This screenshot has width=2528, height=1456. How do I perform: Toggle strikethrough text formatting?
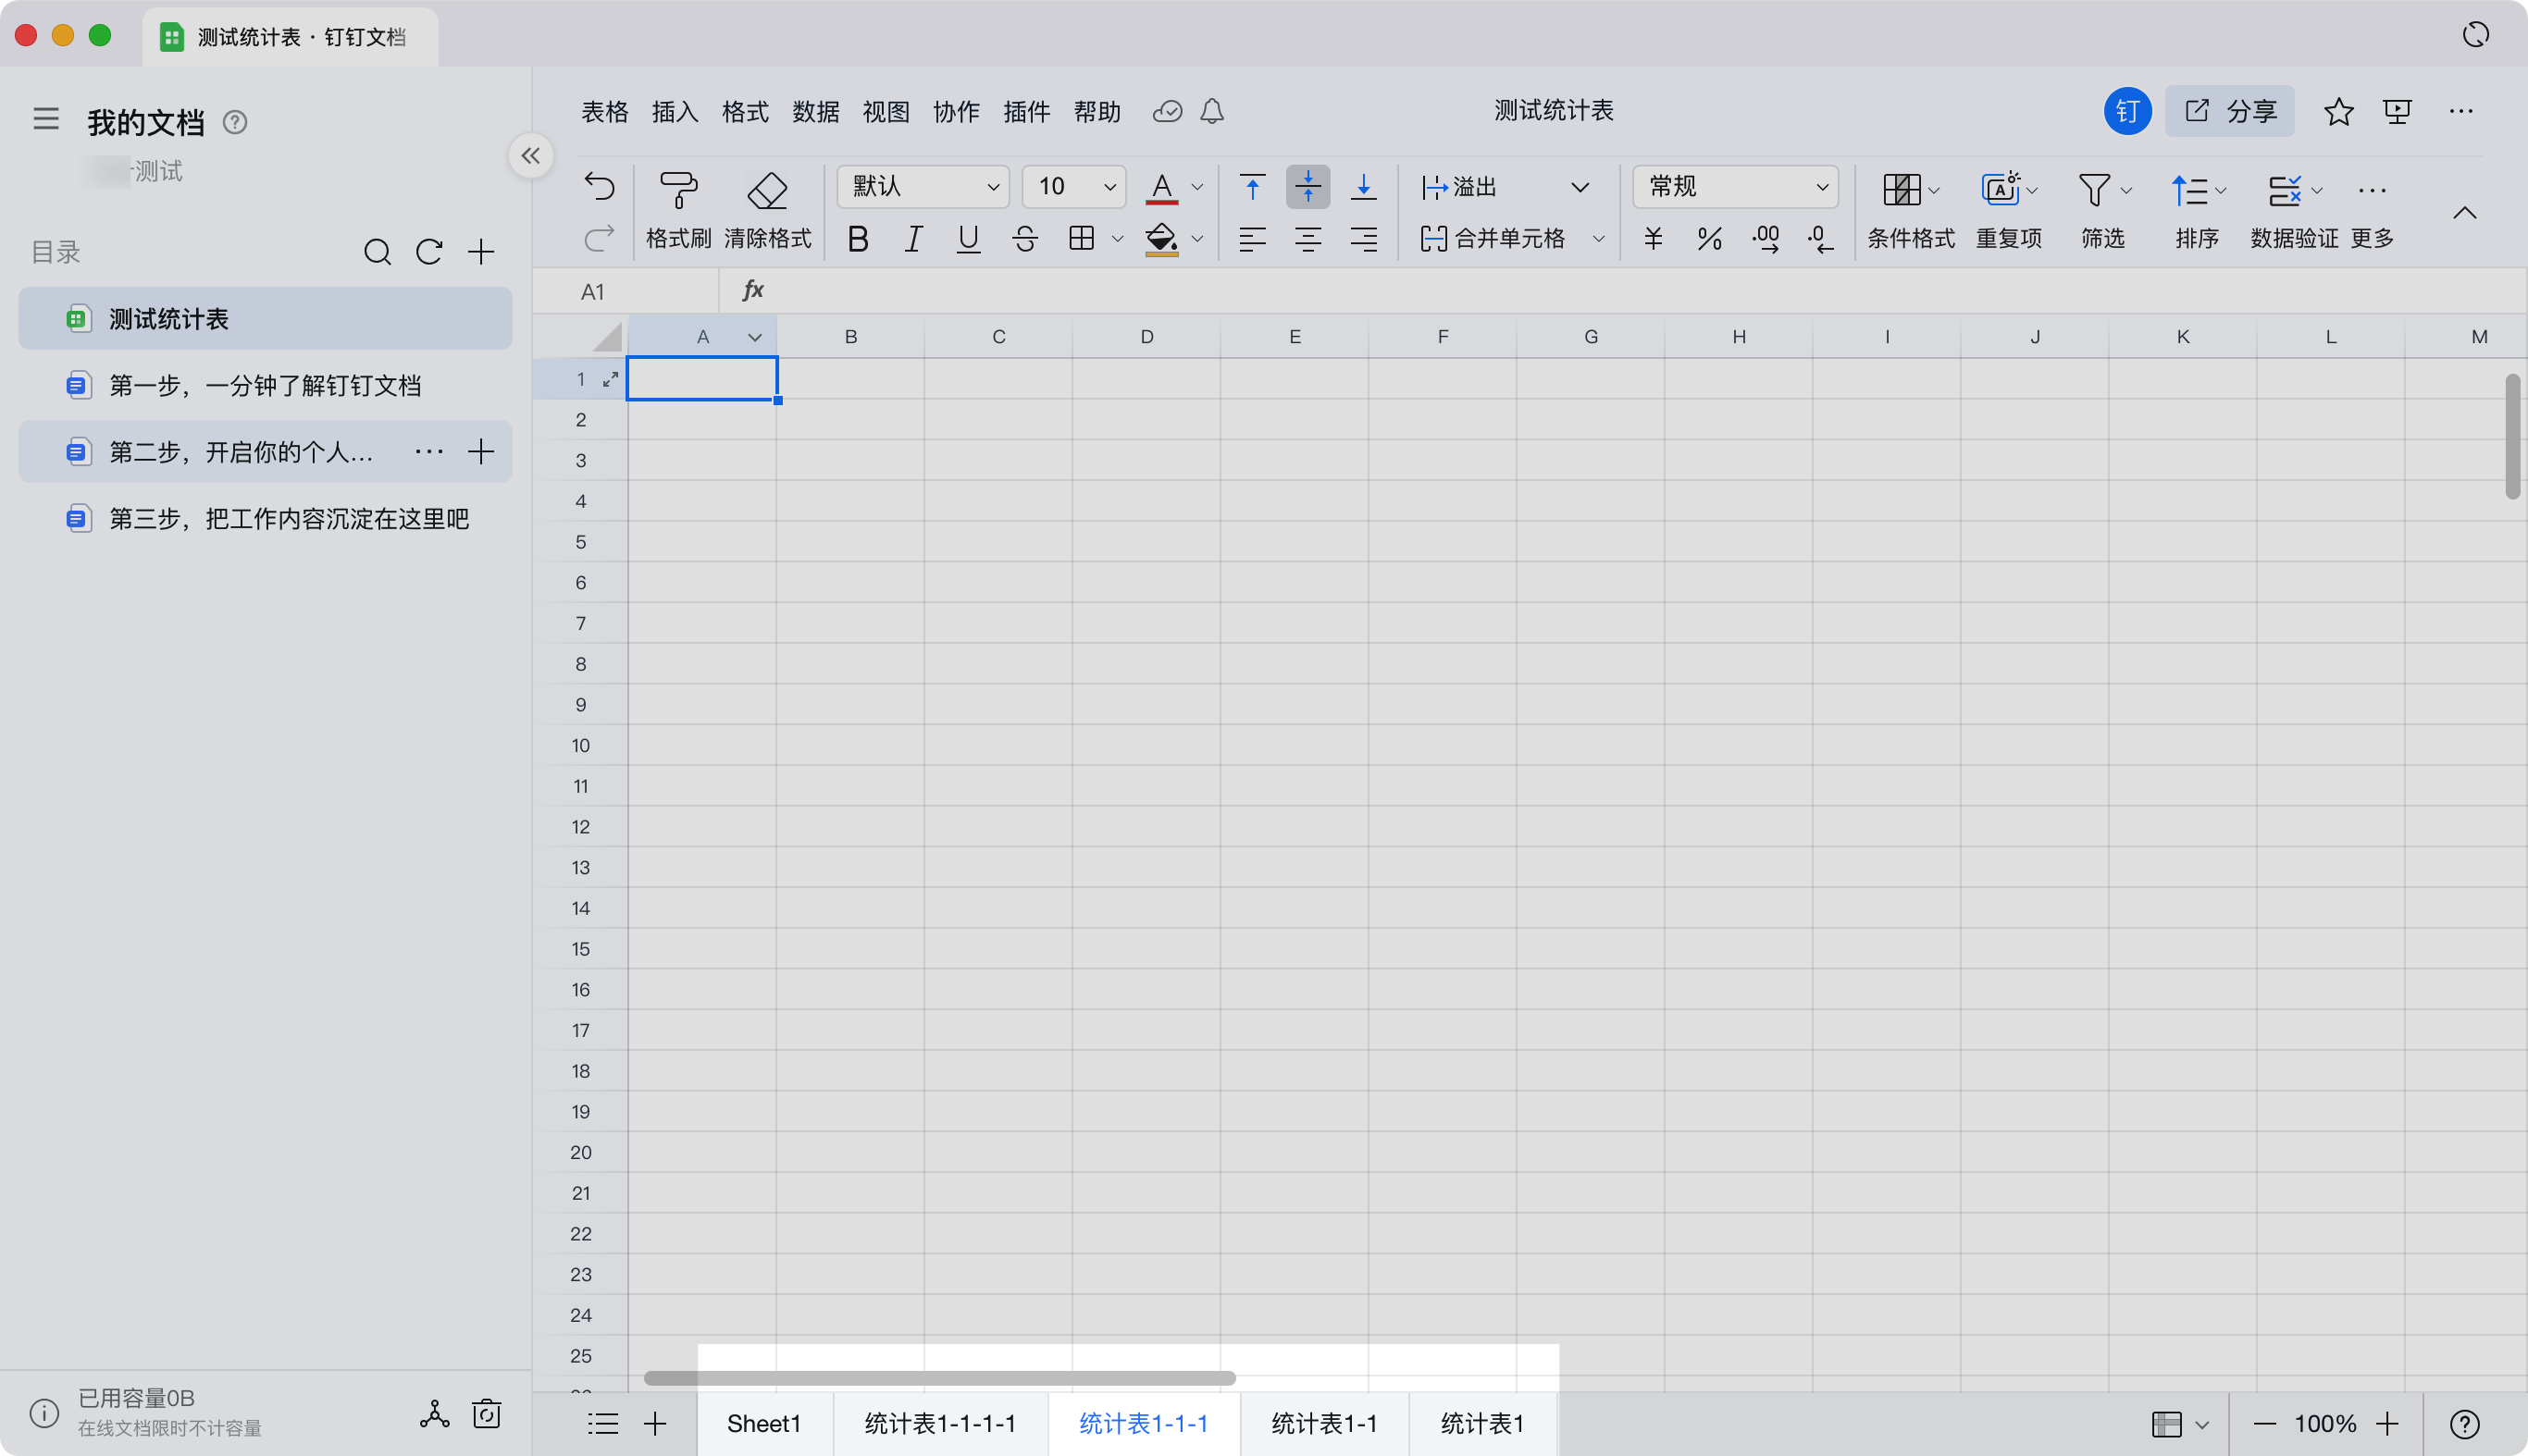pos(1024,239)
